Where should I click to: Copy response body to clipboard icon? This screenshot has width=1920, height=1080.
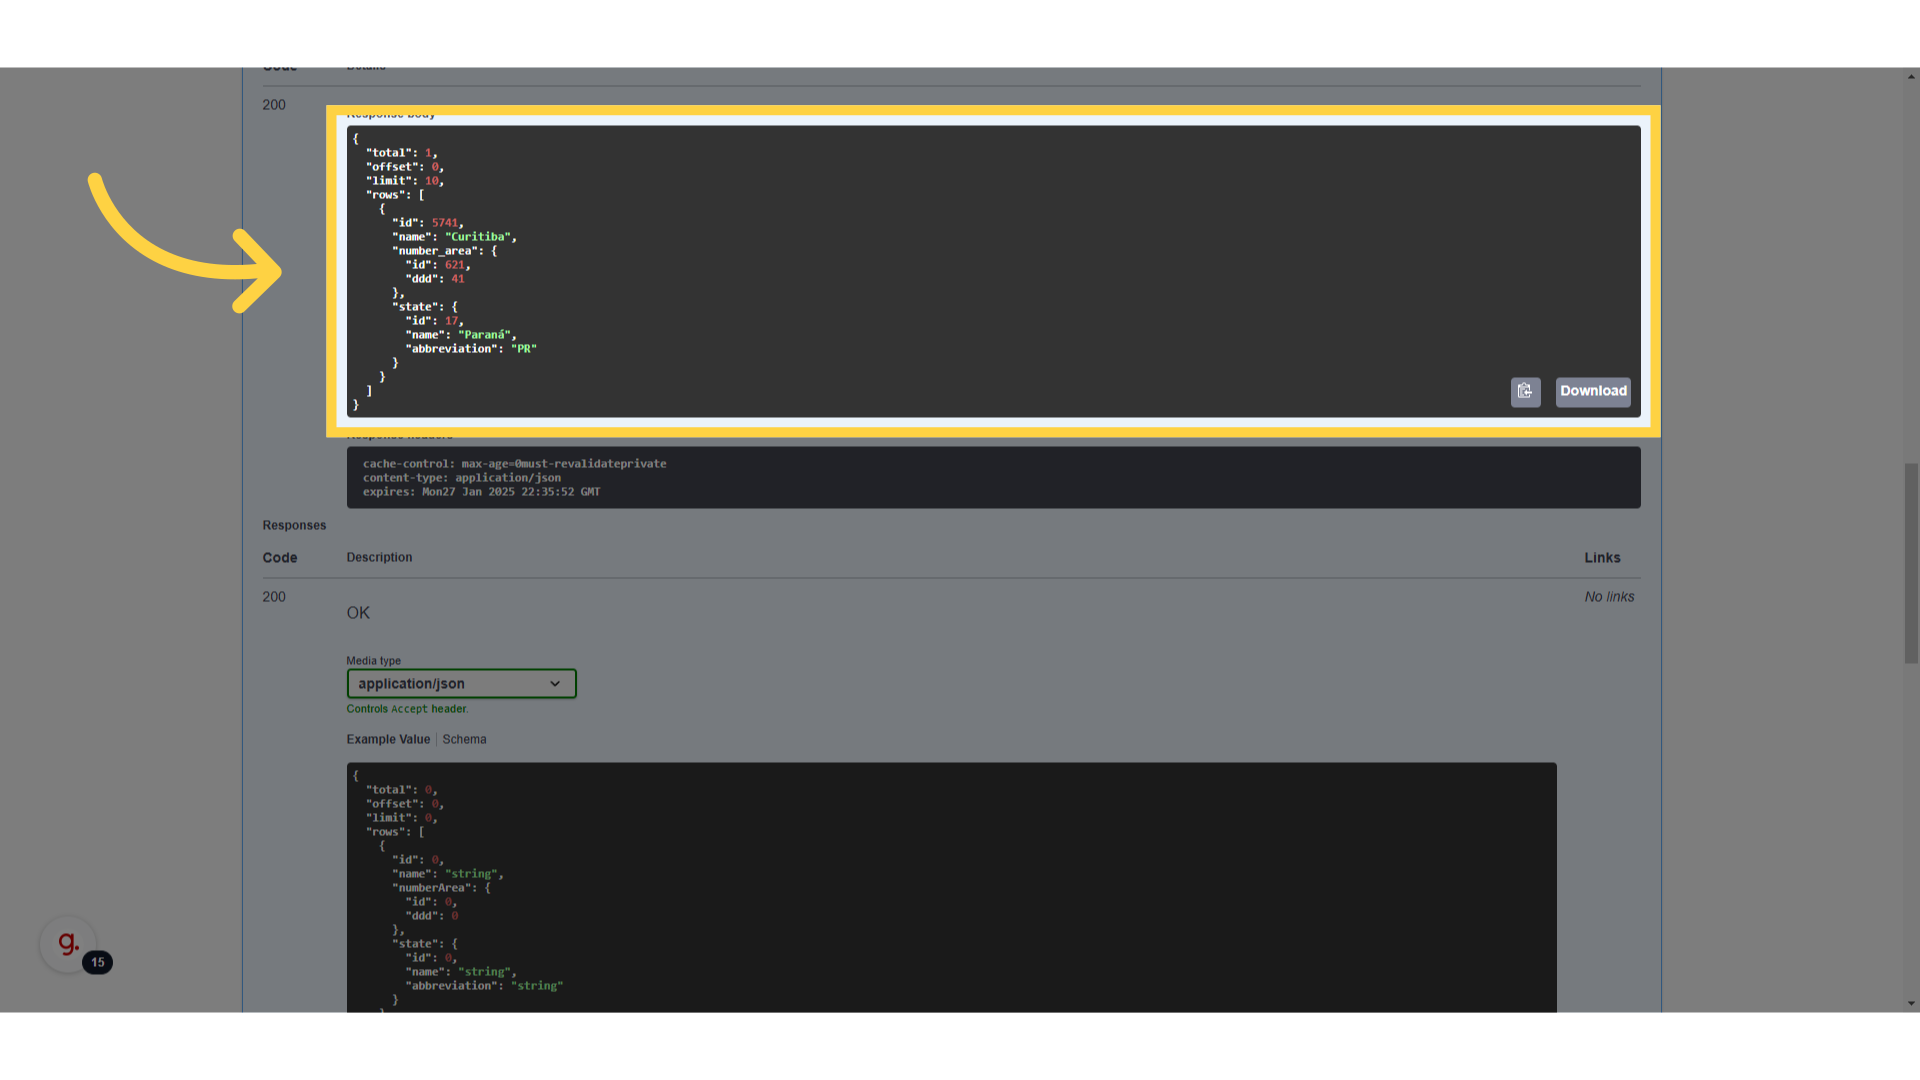(1525, 391)
